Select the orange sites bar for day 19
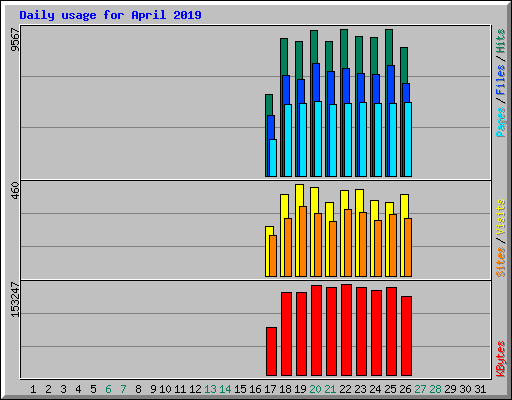 tap(303, 241)
